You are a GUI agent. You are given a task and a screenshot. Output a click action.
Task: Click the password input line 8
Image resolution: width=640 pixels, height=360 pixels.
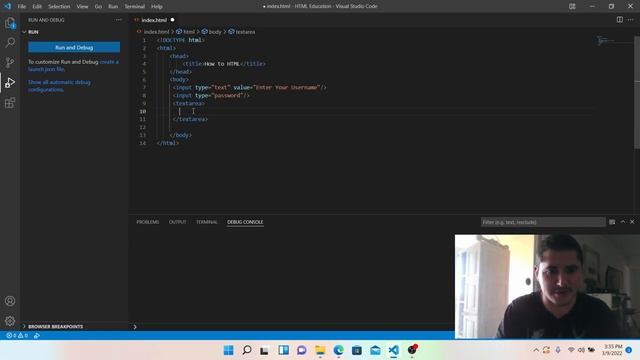[211, 96]
